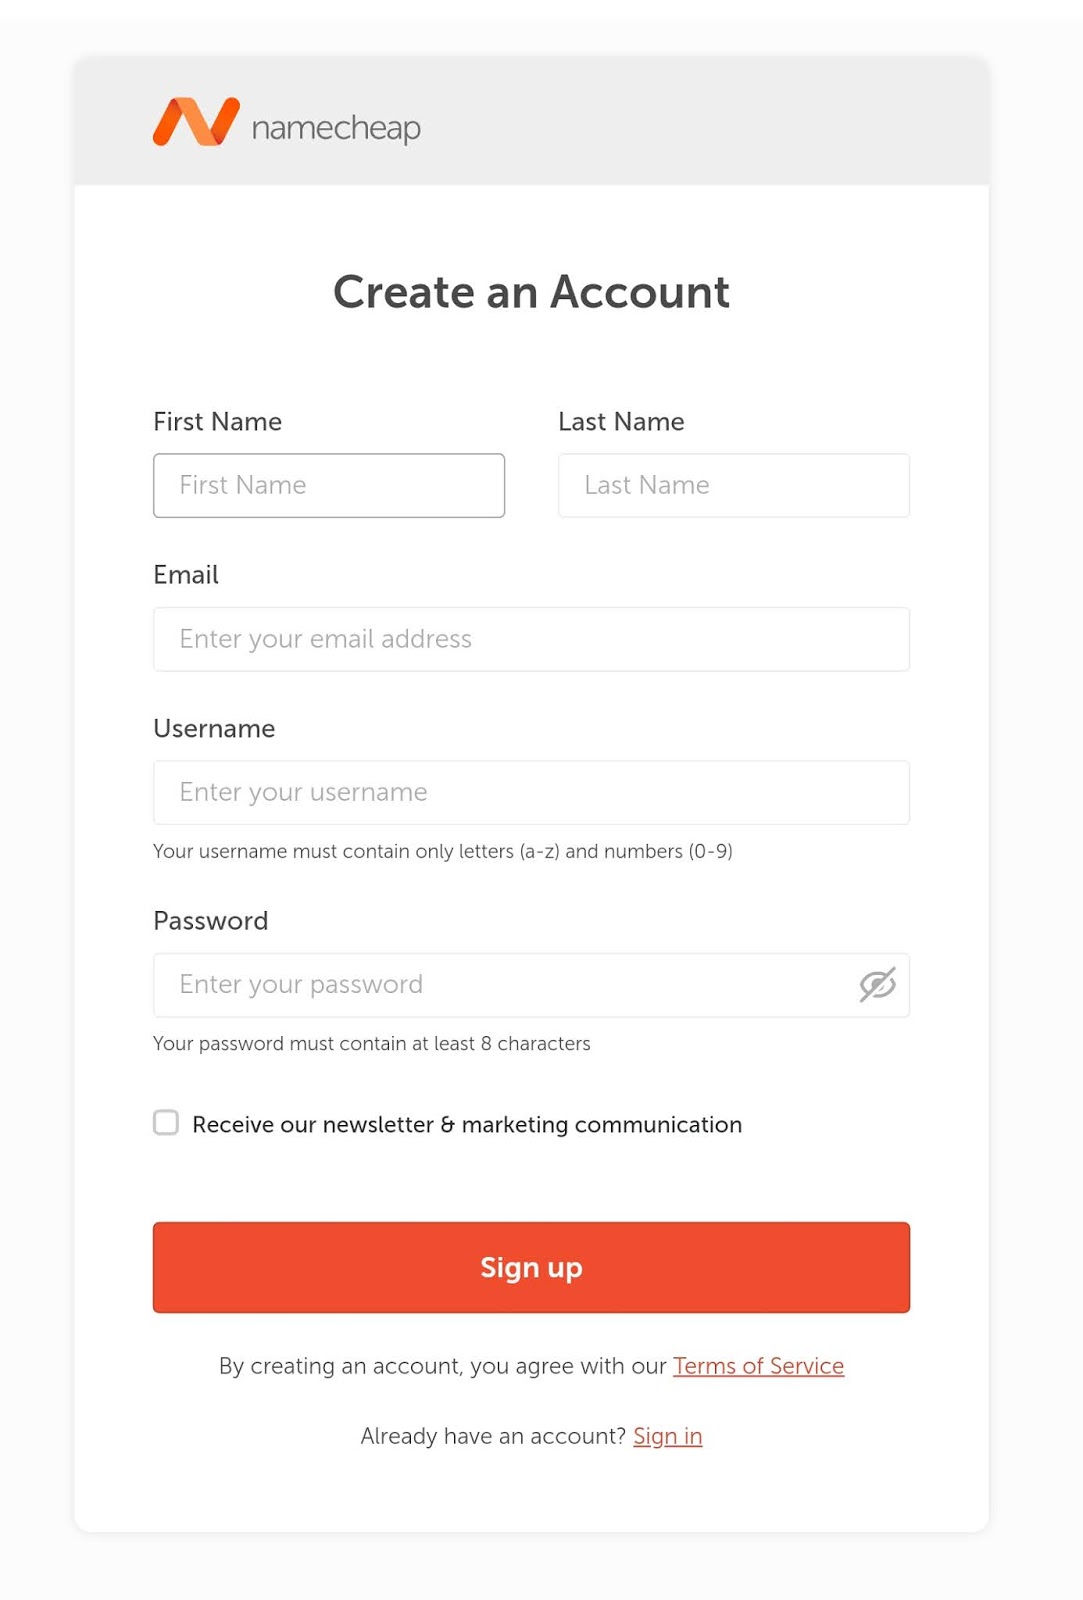Click the orange Namecheap N logo icon
Image resolution: width=1083 pixels, height=1600 pixels.
196,122
